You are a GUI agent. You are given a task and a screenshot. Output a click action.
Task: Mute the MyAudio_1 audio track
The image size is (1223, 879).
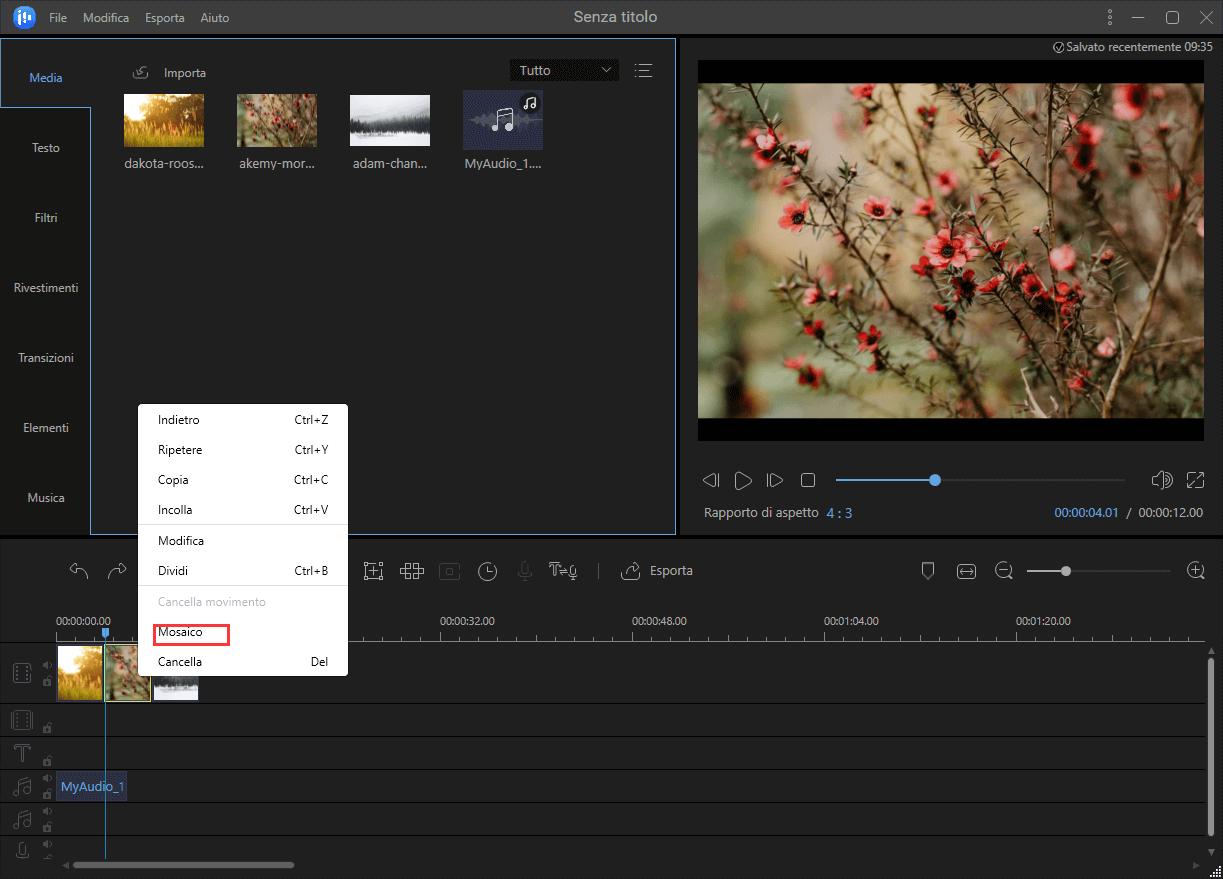click(x=47, y=780)
